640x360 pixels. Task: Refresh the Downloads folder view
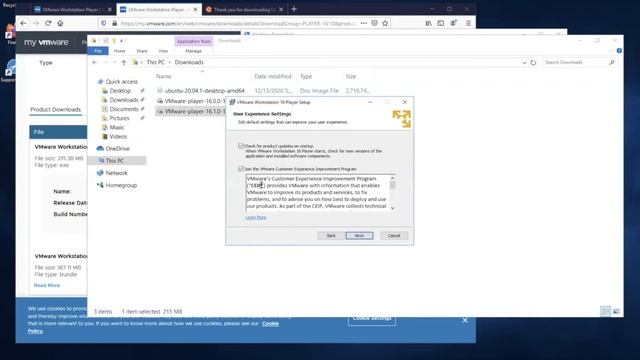pyautogui.click(x=533, y=62)
